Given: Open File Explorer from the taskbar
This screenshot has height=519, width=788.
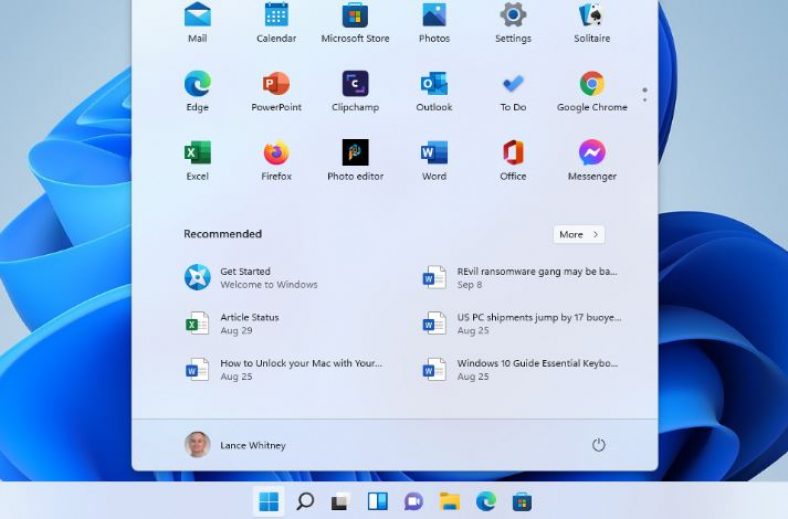Looking at the screenshot, I should [x=450, y=501].
